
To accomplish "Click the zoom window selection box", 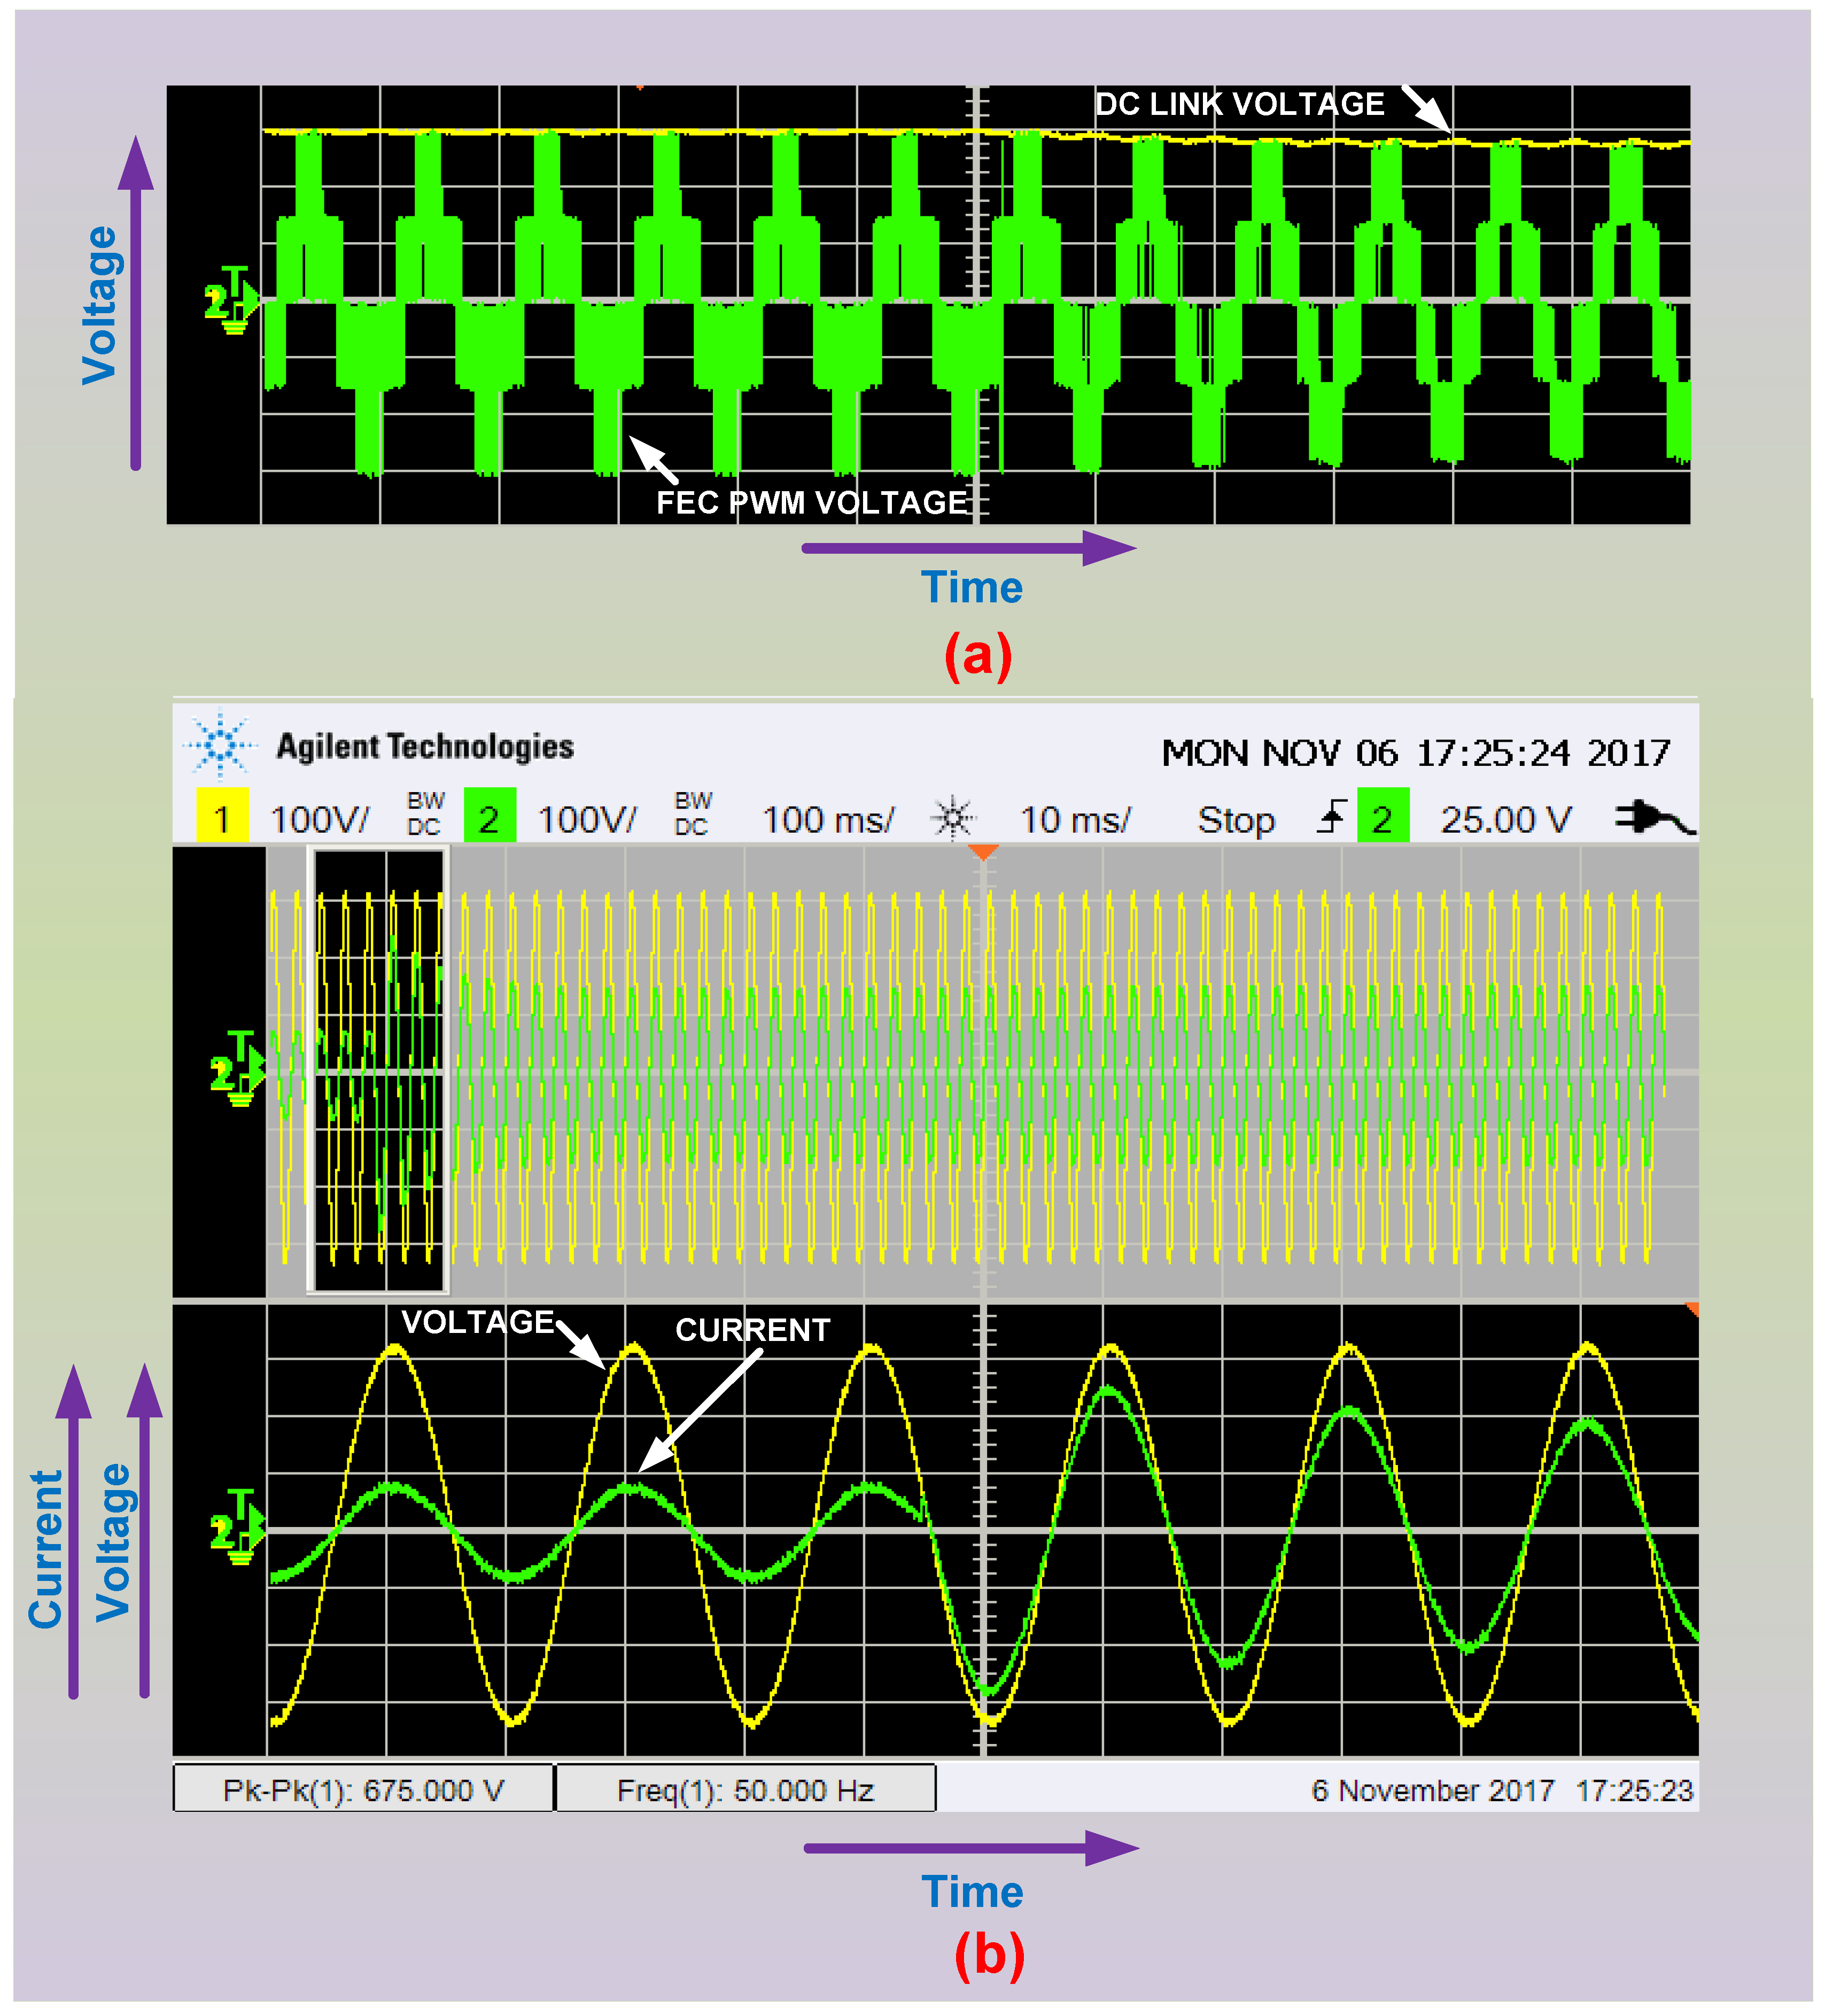I will (x=379, y=1070).
